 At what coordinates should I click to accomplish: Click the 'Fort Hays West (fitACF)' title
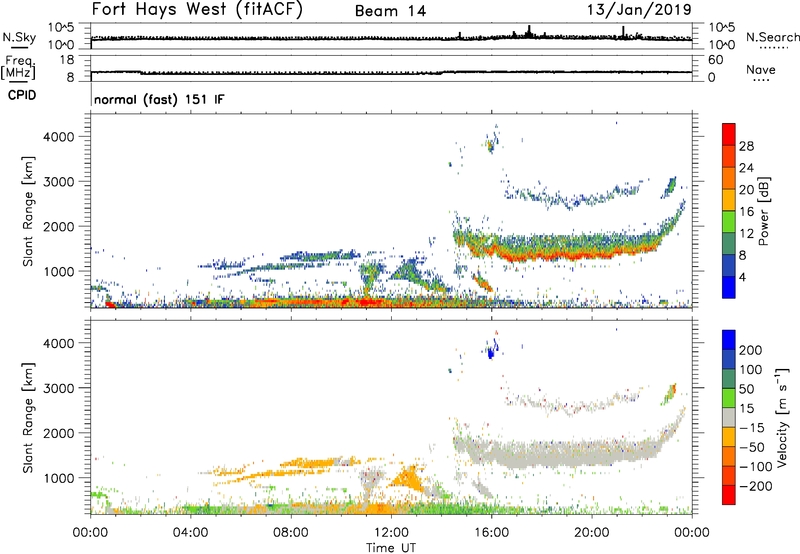197,9
